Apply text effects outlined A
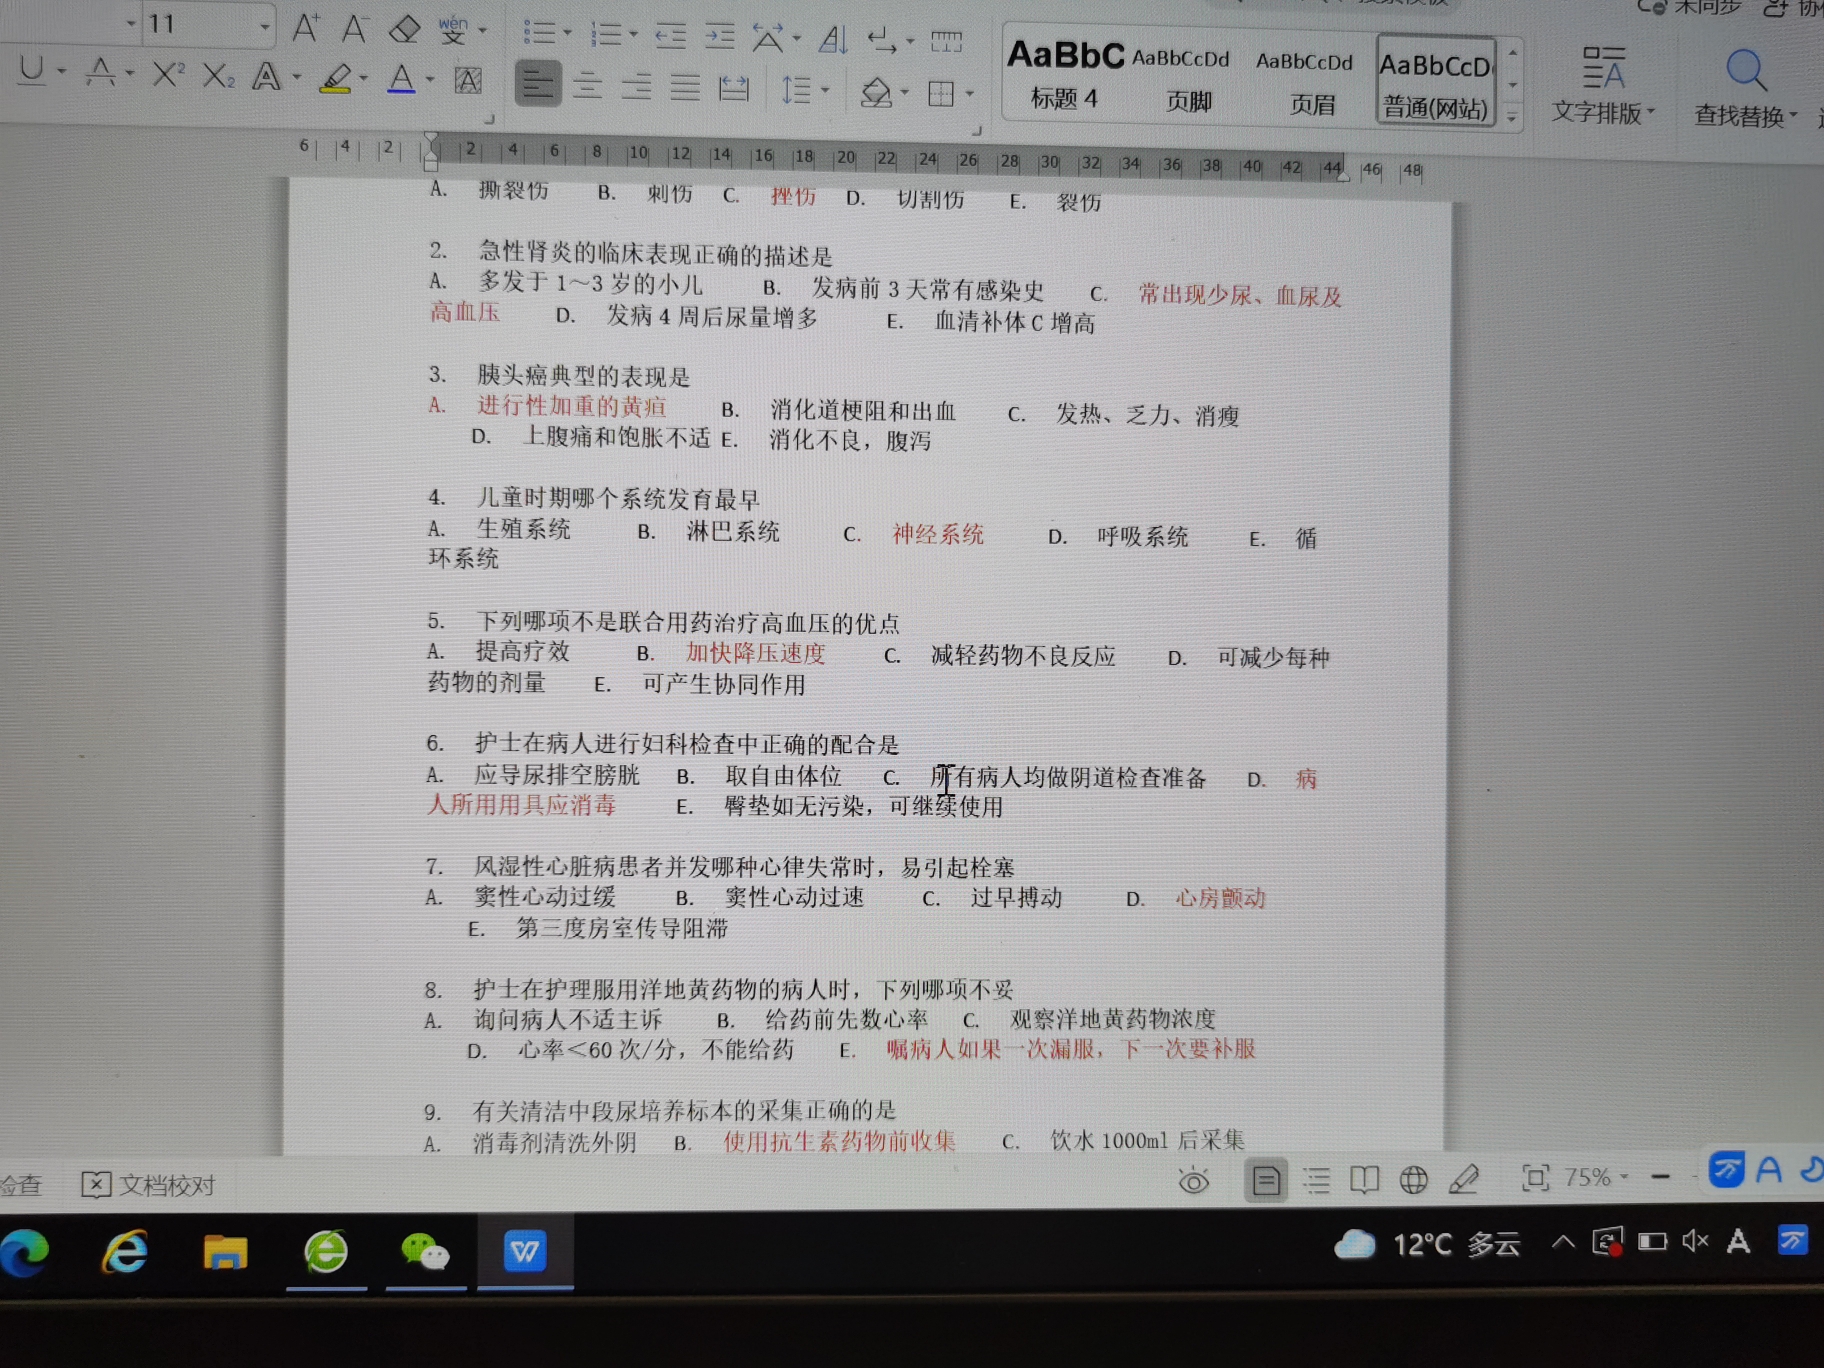 click(x=266, y=77)
